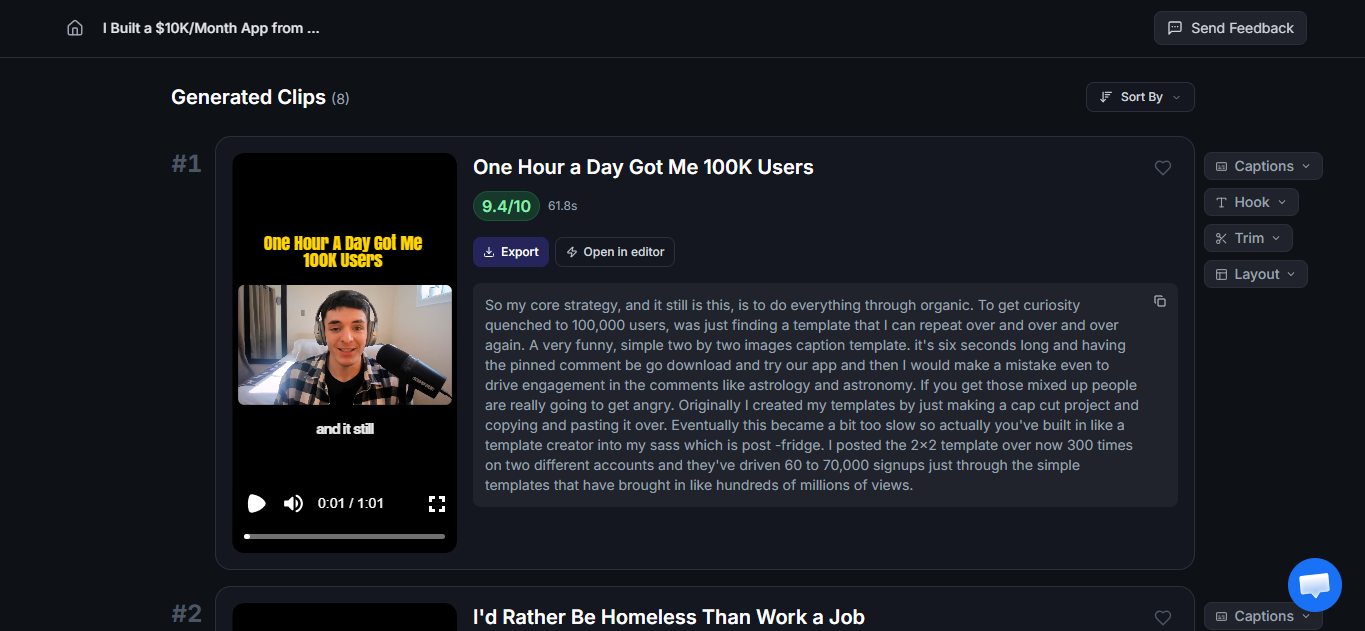Go to the home icon
1365x631 pixels.
pos(75,28)
